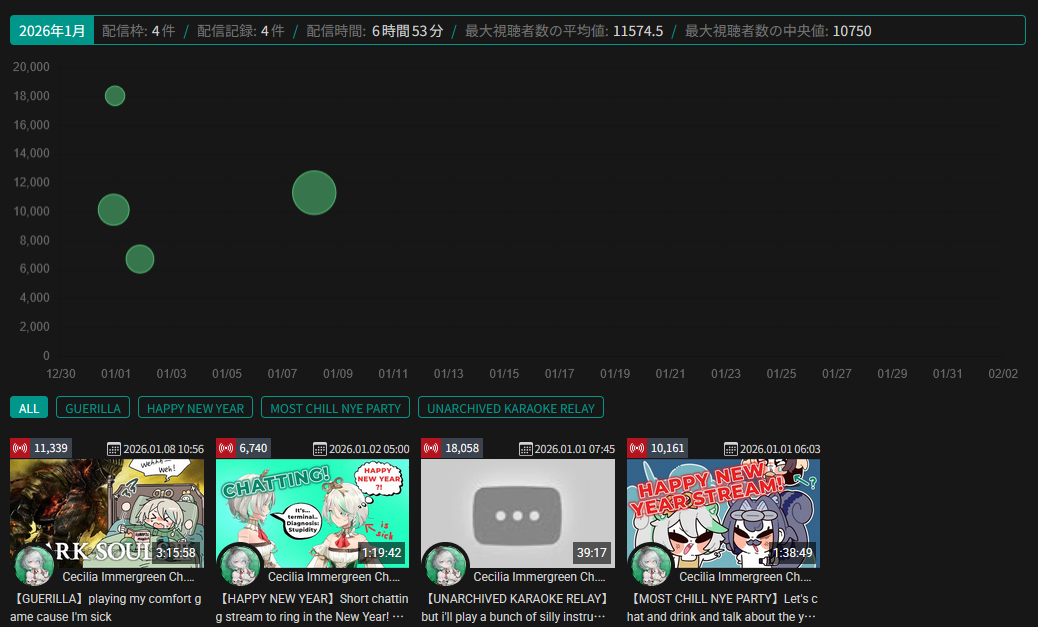Click the live viewer icon beside 11,339
The image size is (1038, 627).
(x=20, y=448)
